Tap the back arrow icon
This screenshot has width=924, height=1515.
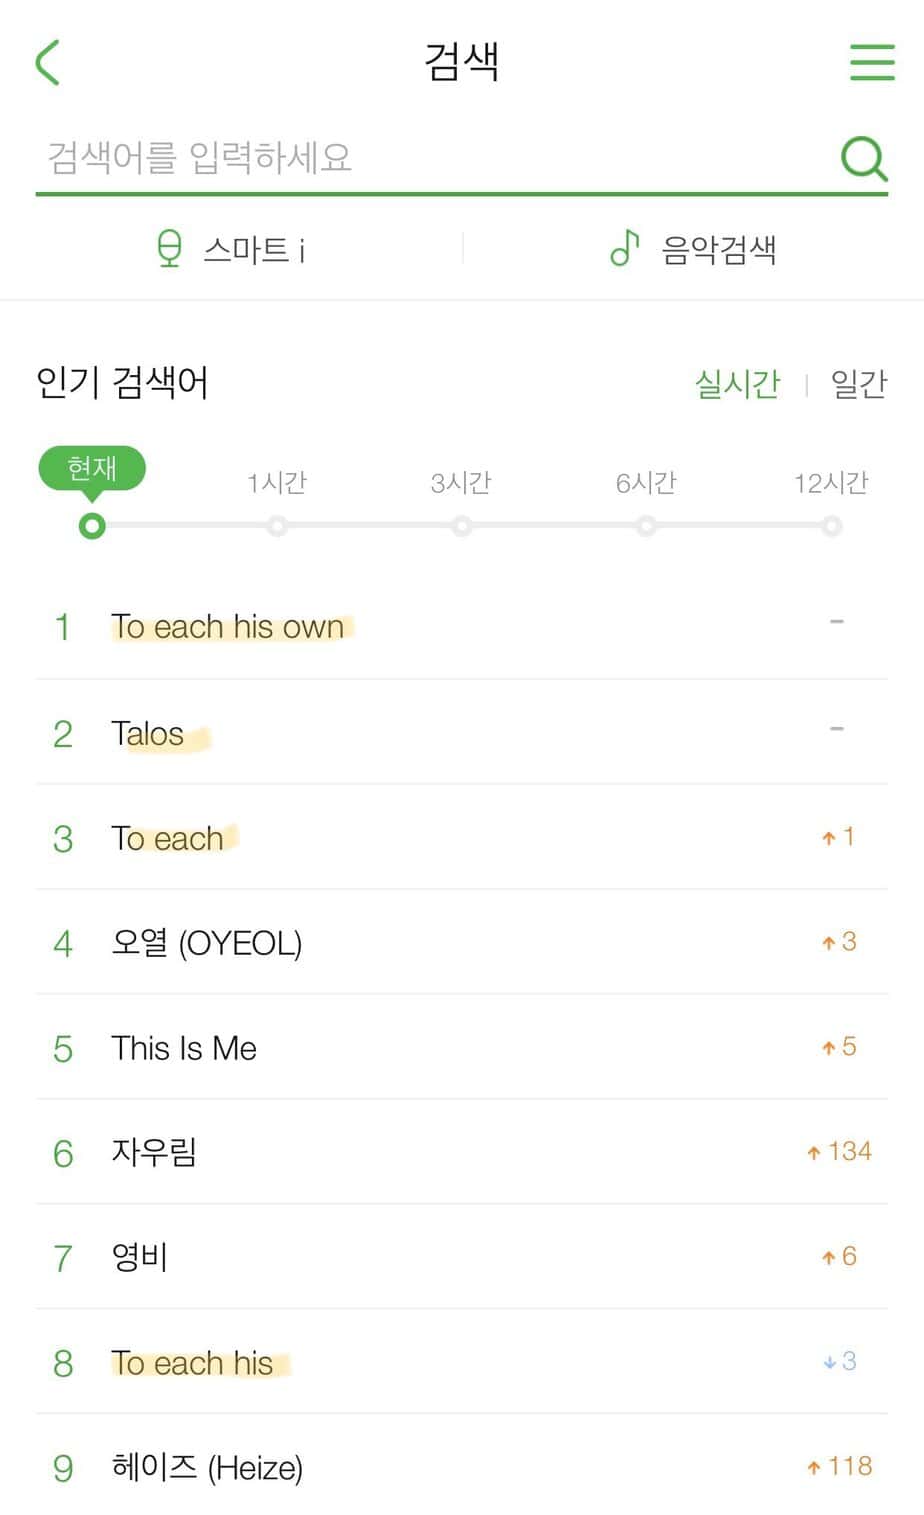click(48, 62)
